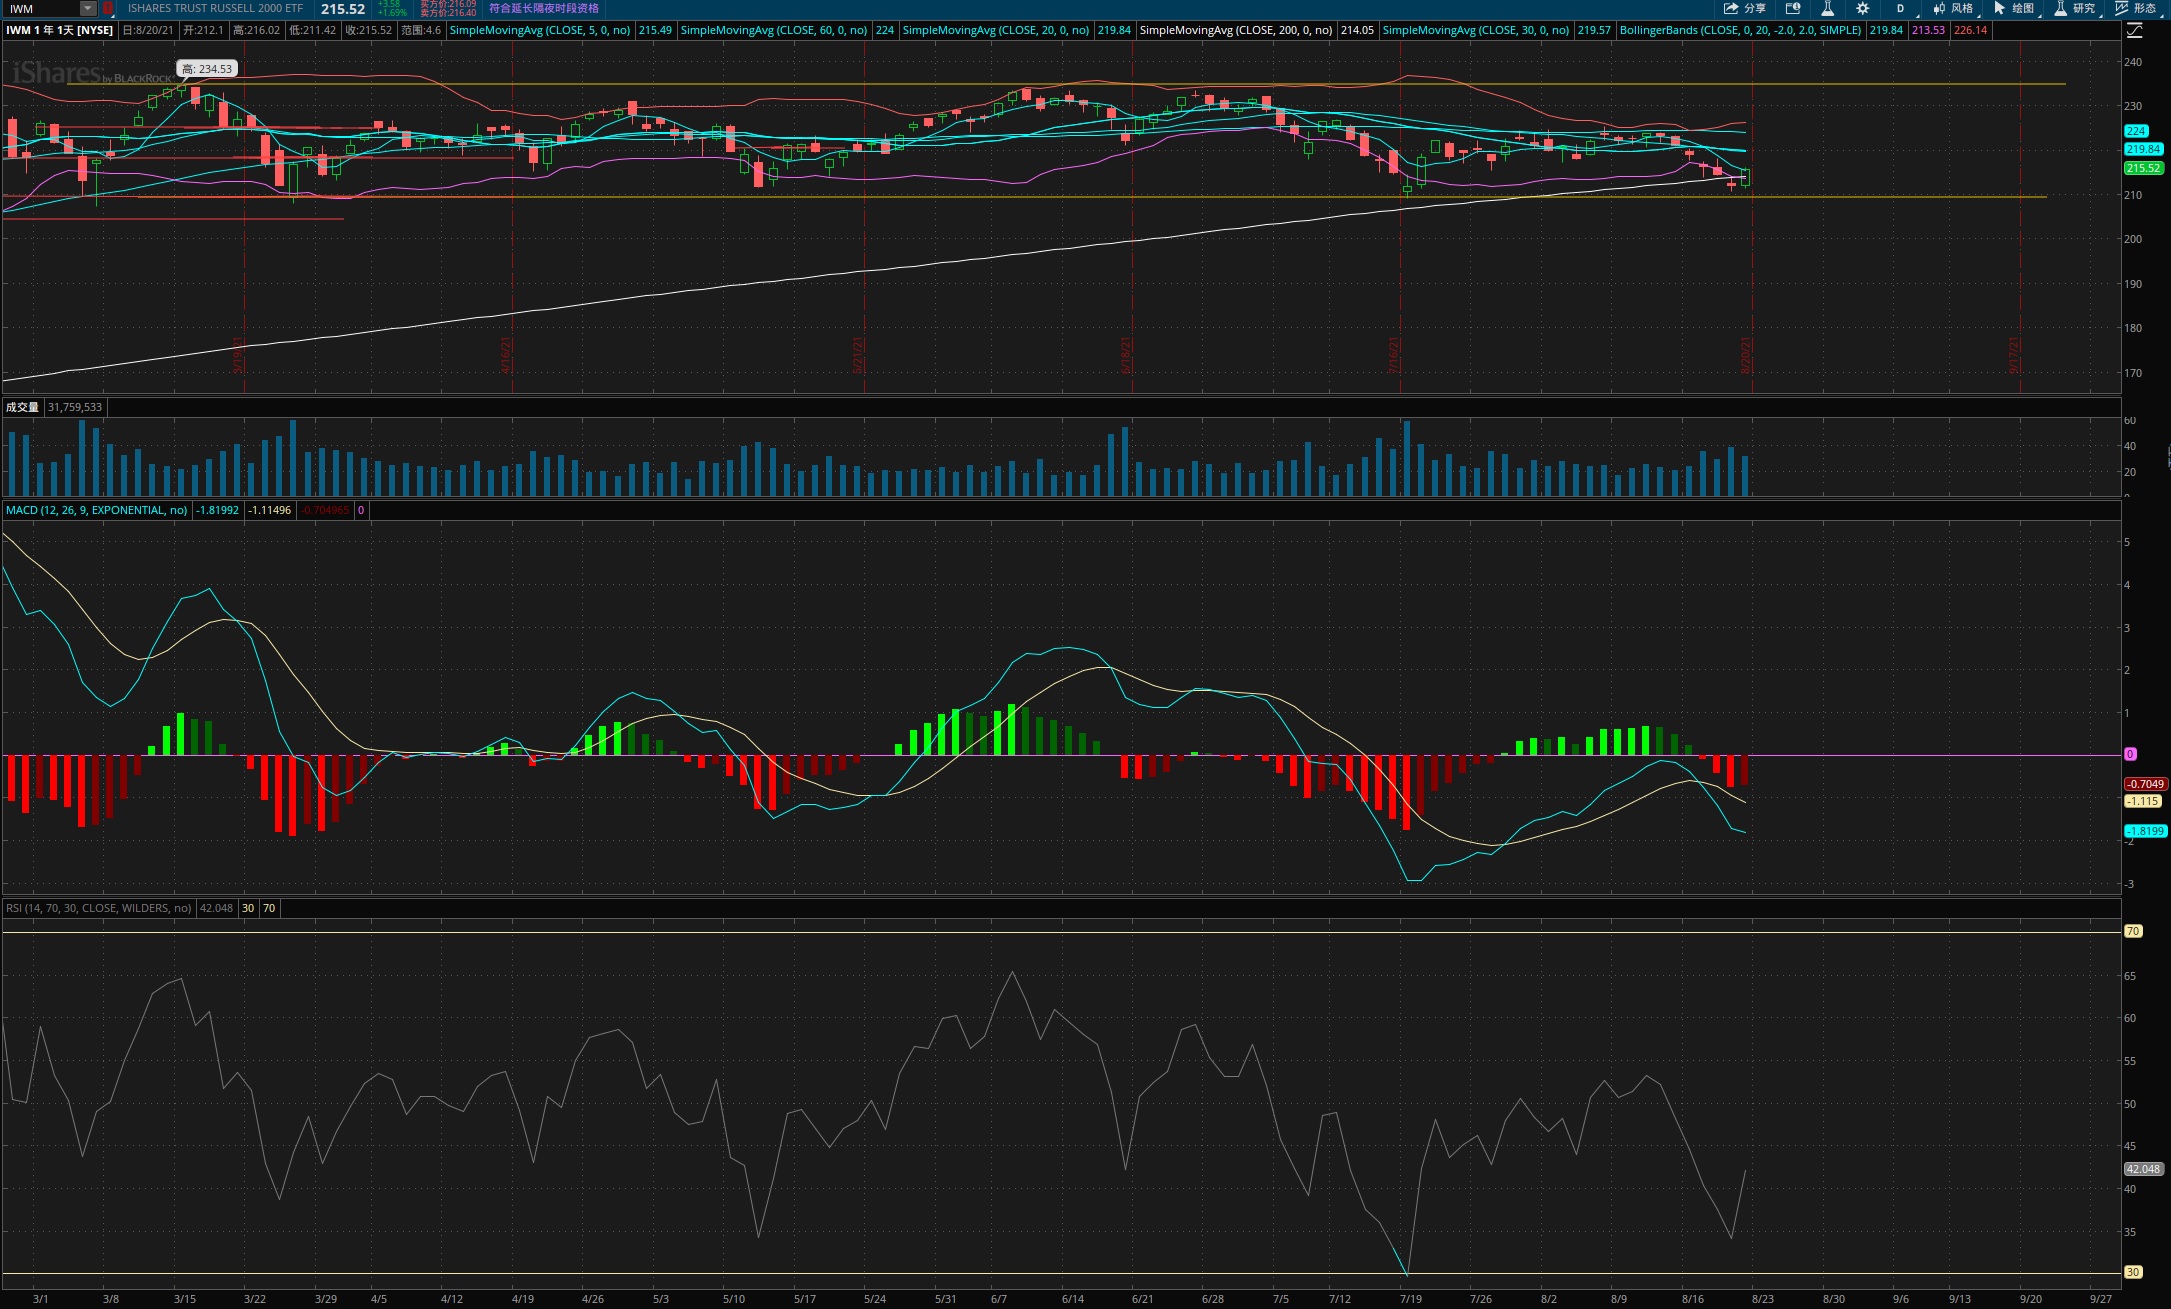Screen dimensions: 2171x1309
Task: Select SimpleMovingAvg (CLOSE, 30, 0, no) study label
Action: tap(1476, 30)
